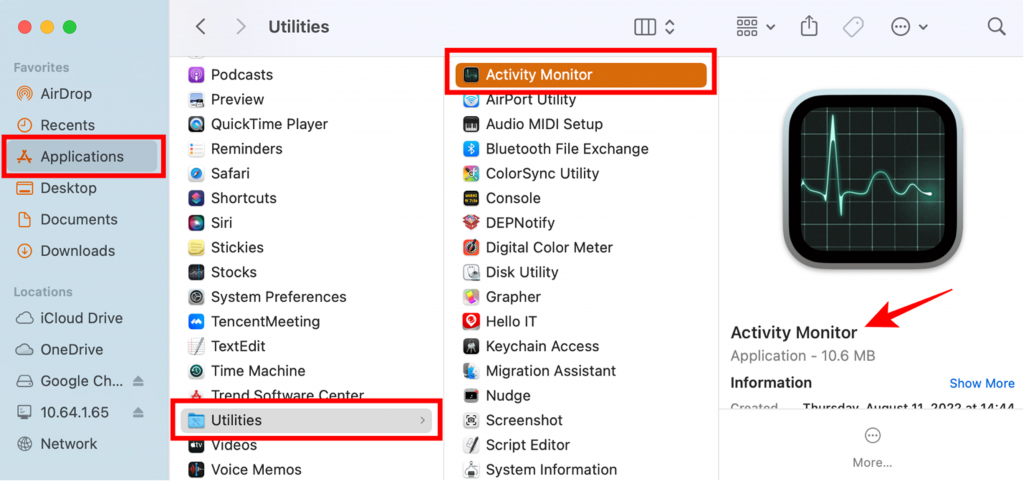This screenshot has width=1024, height=481.
Task: Click the Bluetooth File Exchange icon
Action: coord(471,149)
